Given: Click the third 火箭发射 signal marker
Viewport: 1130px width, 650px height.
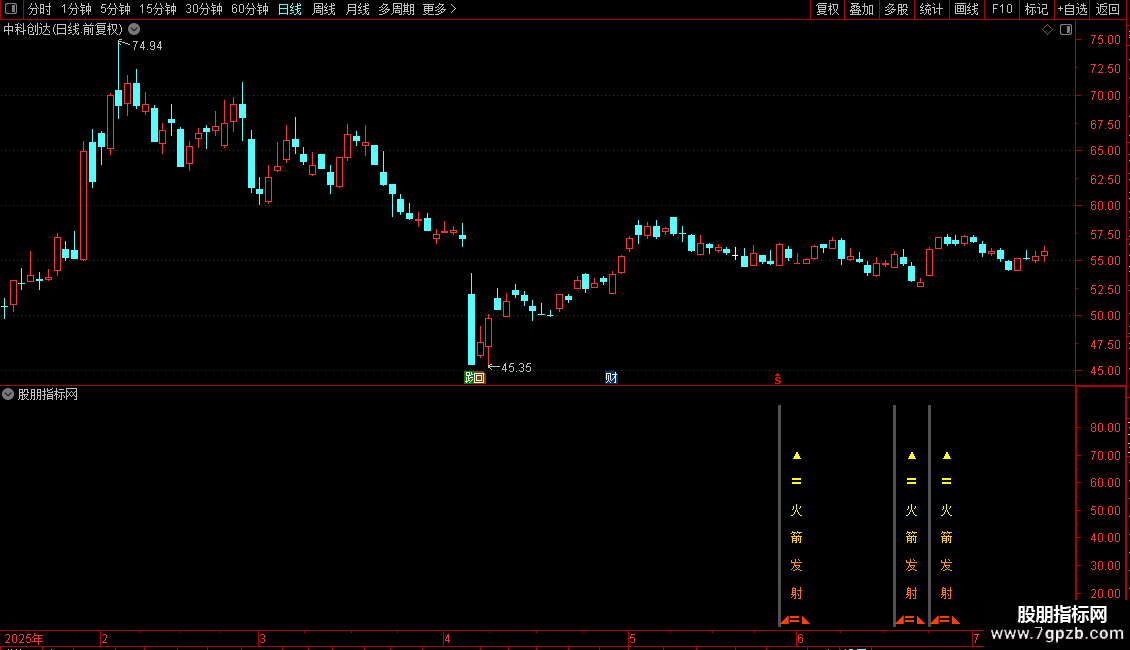Looking at the screenshot, I should tap(946, 537).
